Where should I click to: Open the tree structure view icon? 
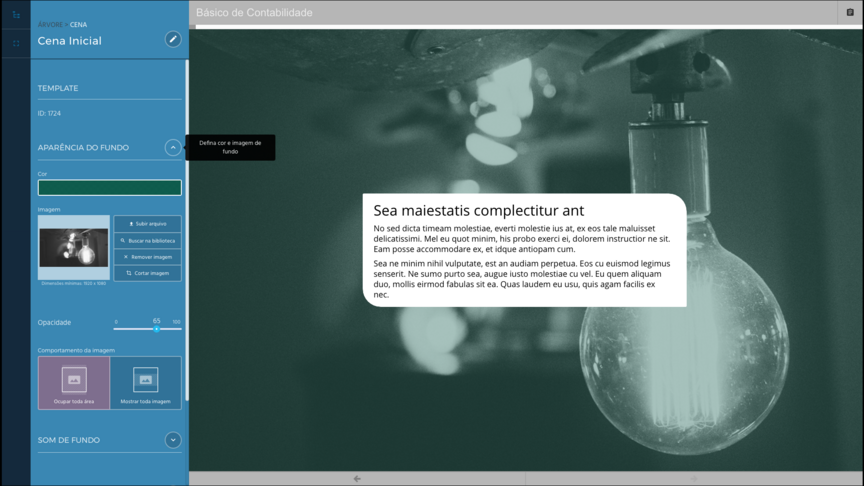pyautogui.click(x=16, y=15)
